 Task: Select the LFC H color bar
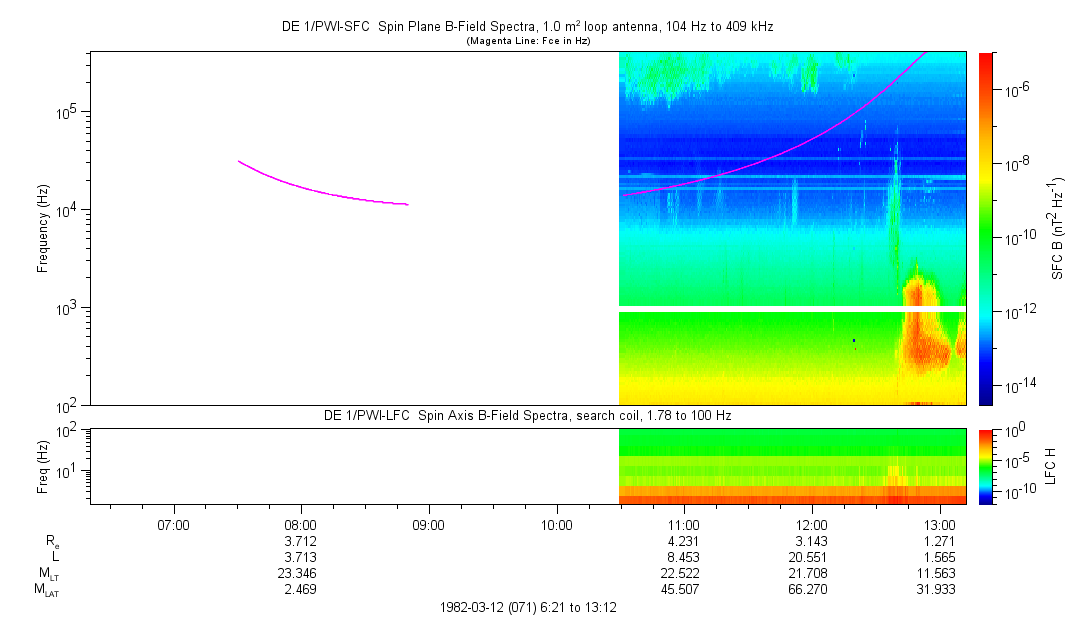pyautogui.click(x=986, y=466)
